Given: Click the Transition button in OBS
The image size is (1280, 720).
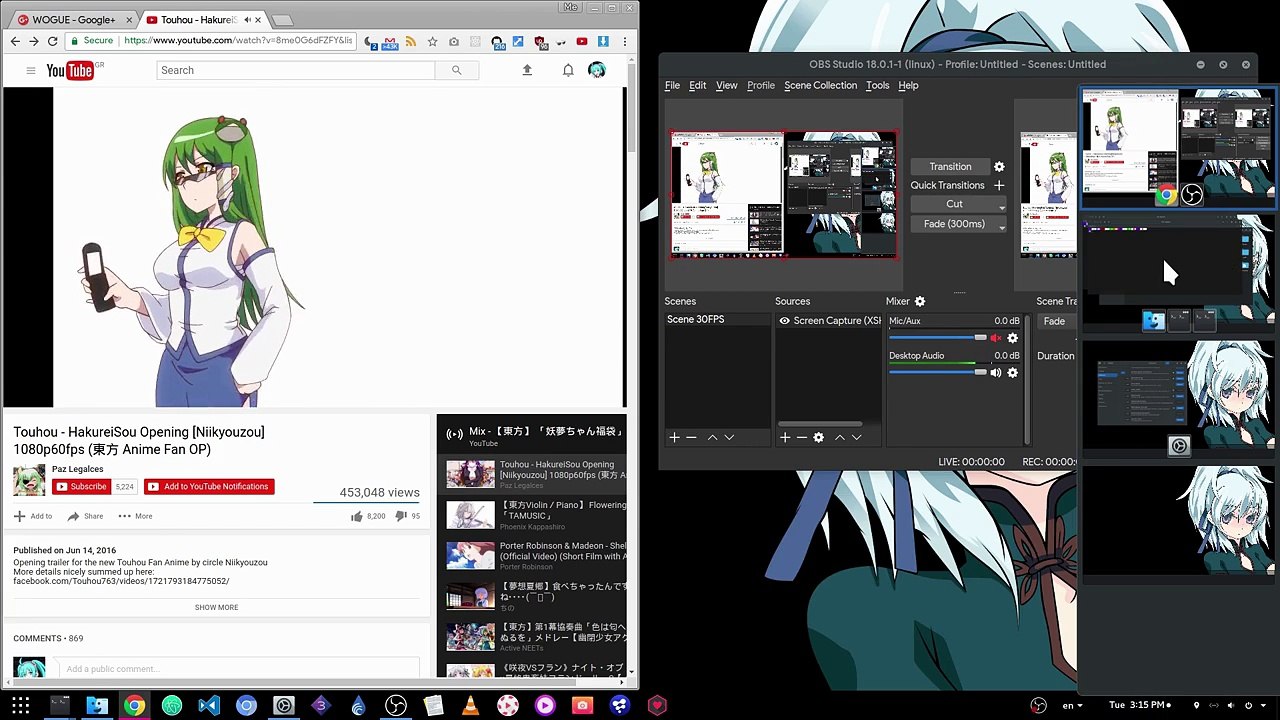Looking at the screenshot, I should (x=950, y=167).
